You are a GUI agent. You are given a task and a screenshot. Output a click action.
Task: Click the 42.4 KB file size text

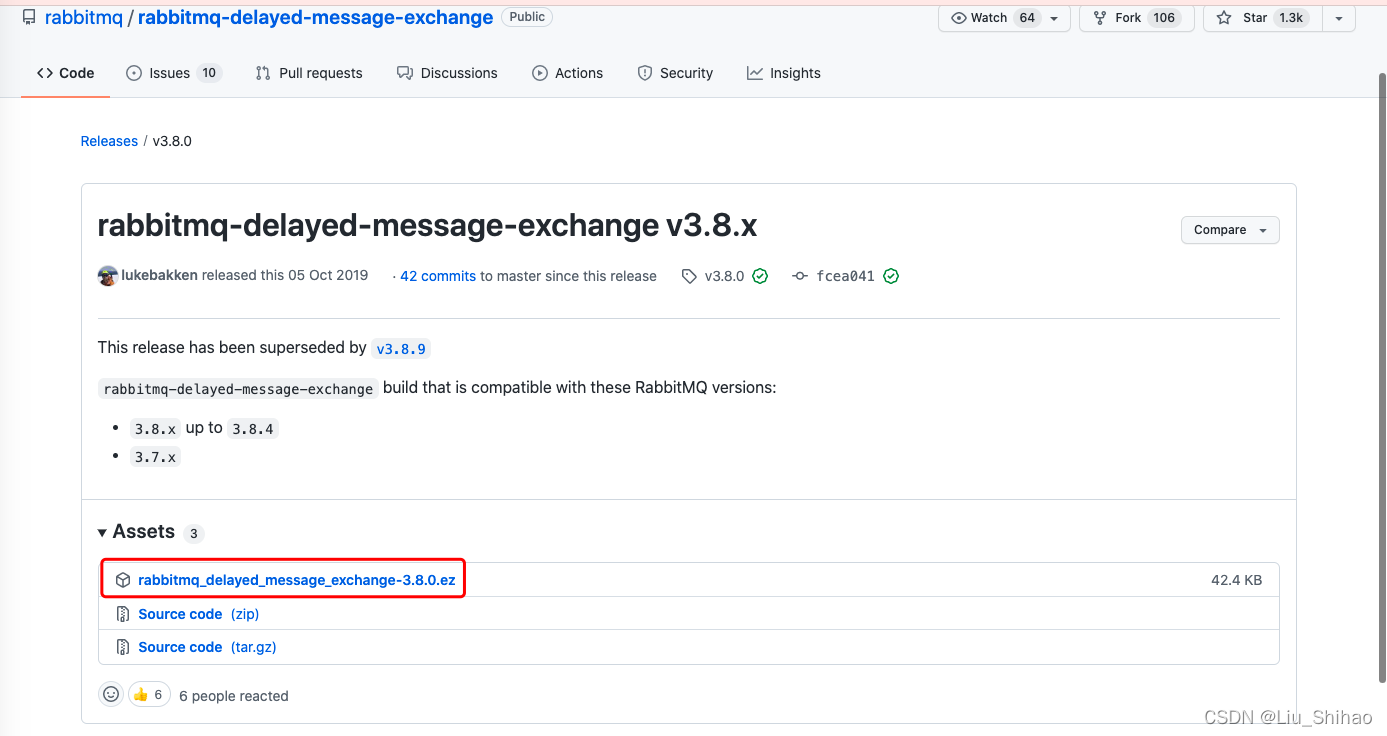(x=1236, y=580)
